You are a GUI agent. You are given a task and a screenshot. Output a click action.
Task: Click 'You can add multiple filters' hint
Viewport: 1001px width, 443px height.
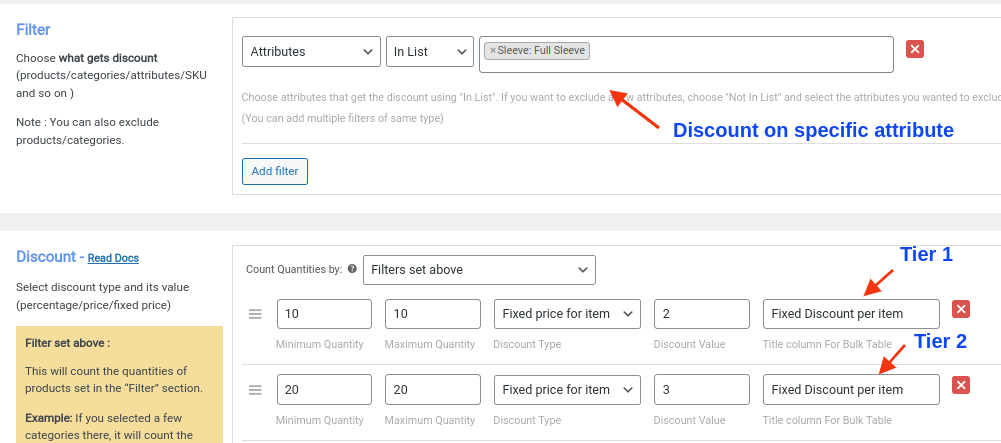342,118
